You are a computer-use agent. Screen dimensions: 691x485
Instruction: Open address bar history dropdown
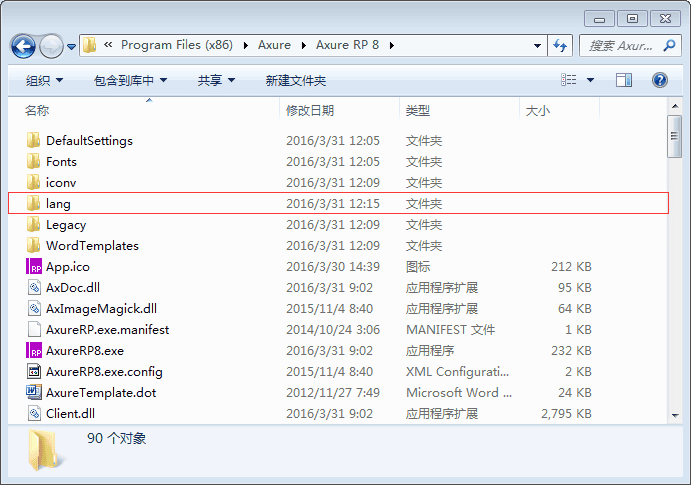pos(537,45)
